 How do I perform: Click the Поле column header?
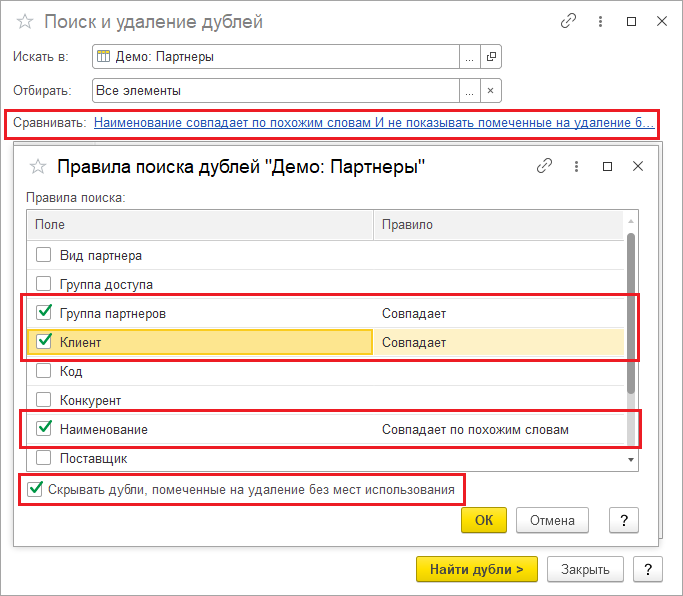tap(200, 225)
